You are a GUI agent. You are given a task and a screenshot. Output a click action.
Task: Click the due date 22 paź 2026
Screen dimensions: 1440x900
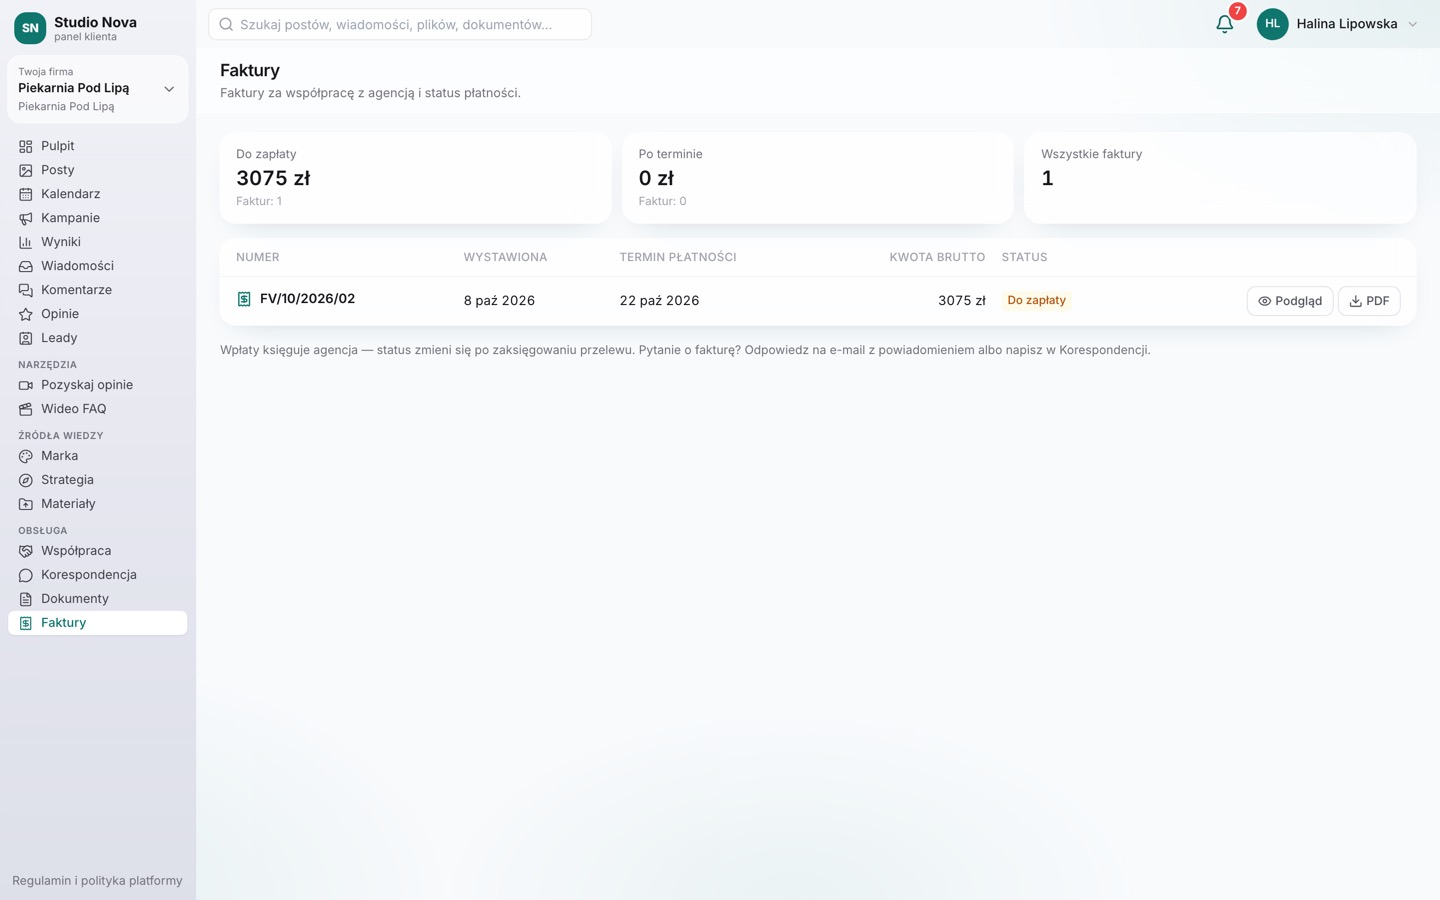coord(659,301)
